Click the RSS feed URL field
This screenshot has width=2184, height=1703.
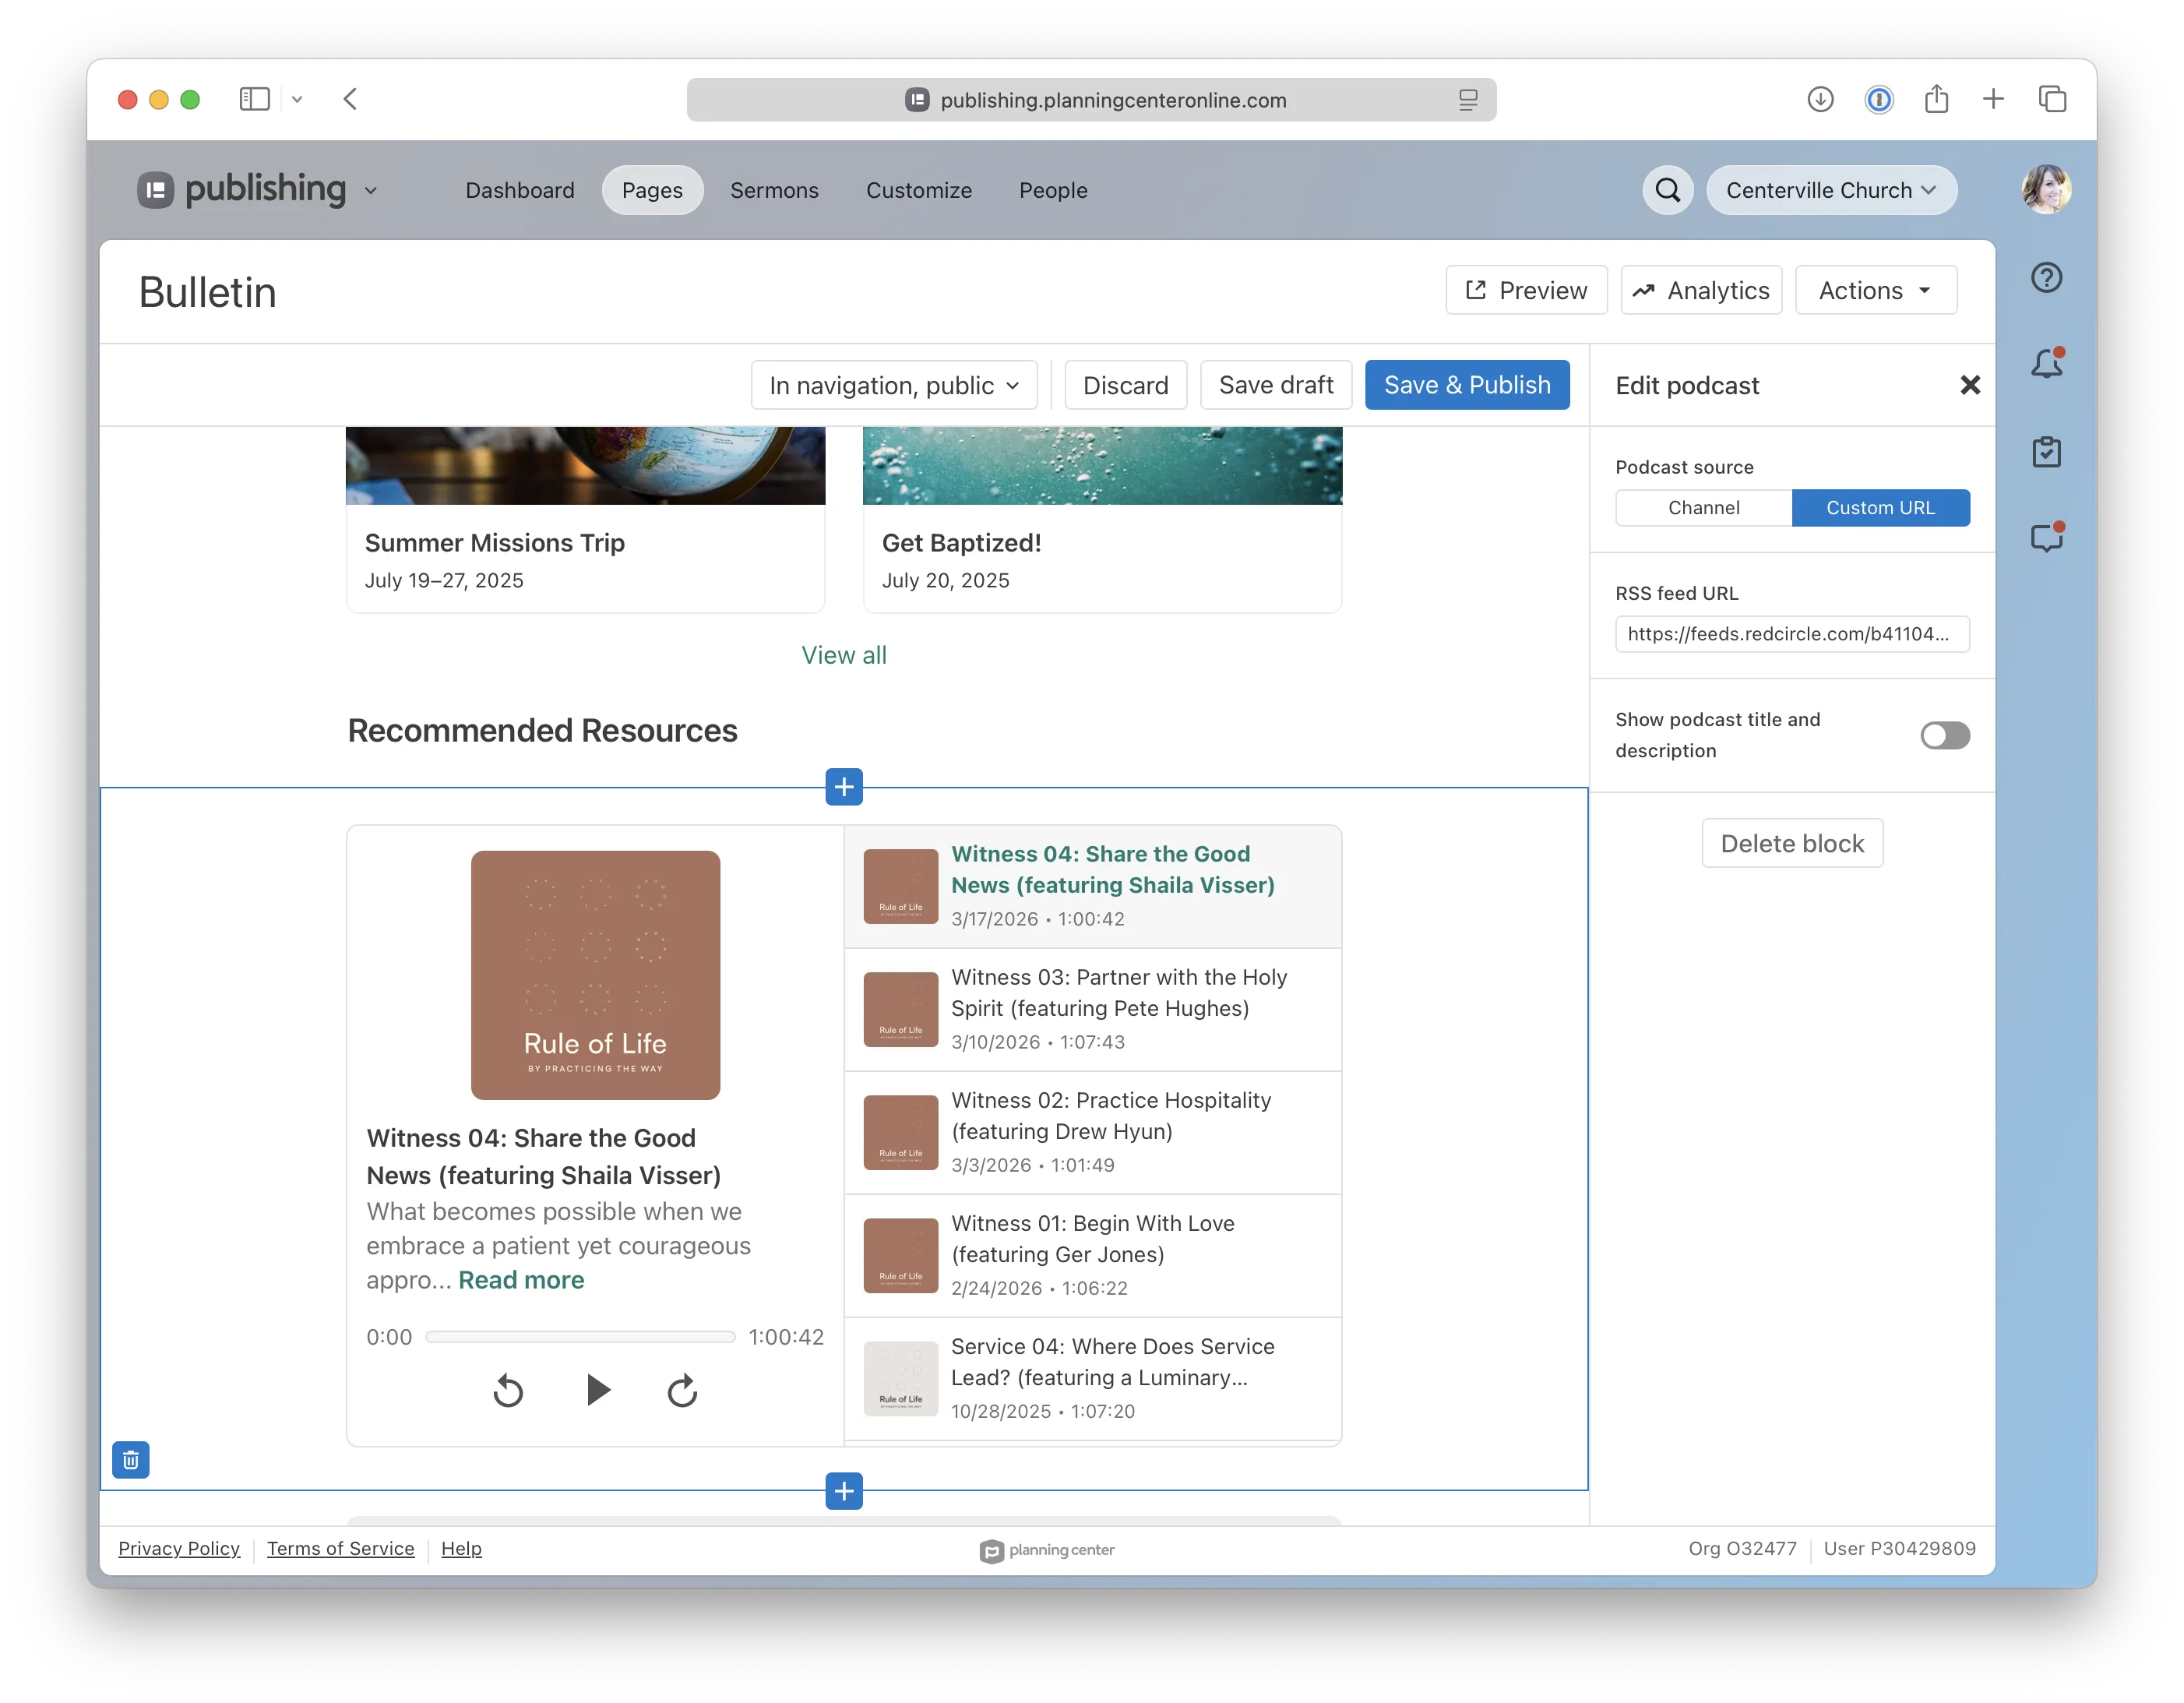click(x=1792, y=634)
